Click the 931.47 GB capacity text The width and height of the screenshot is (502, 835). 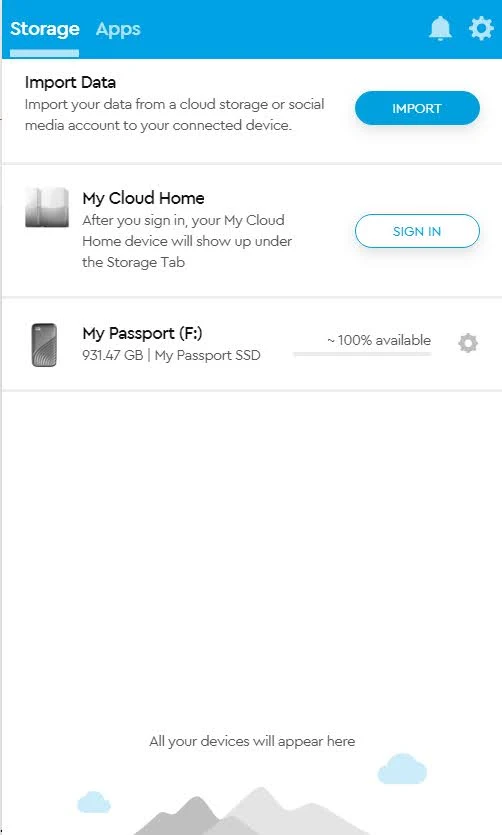[113, 355]
